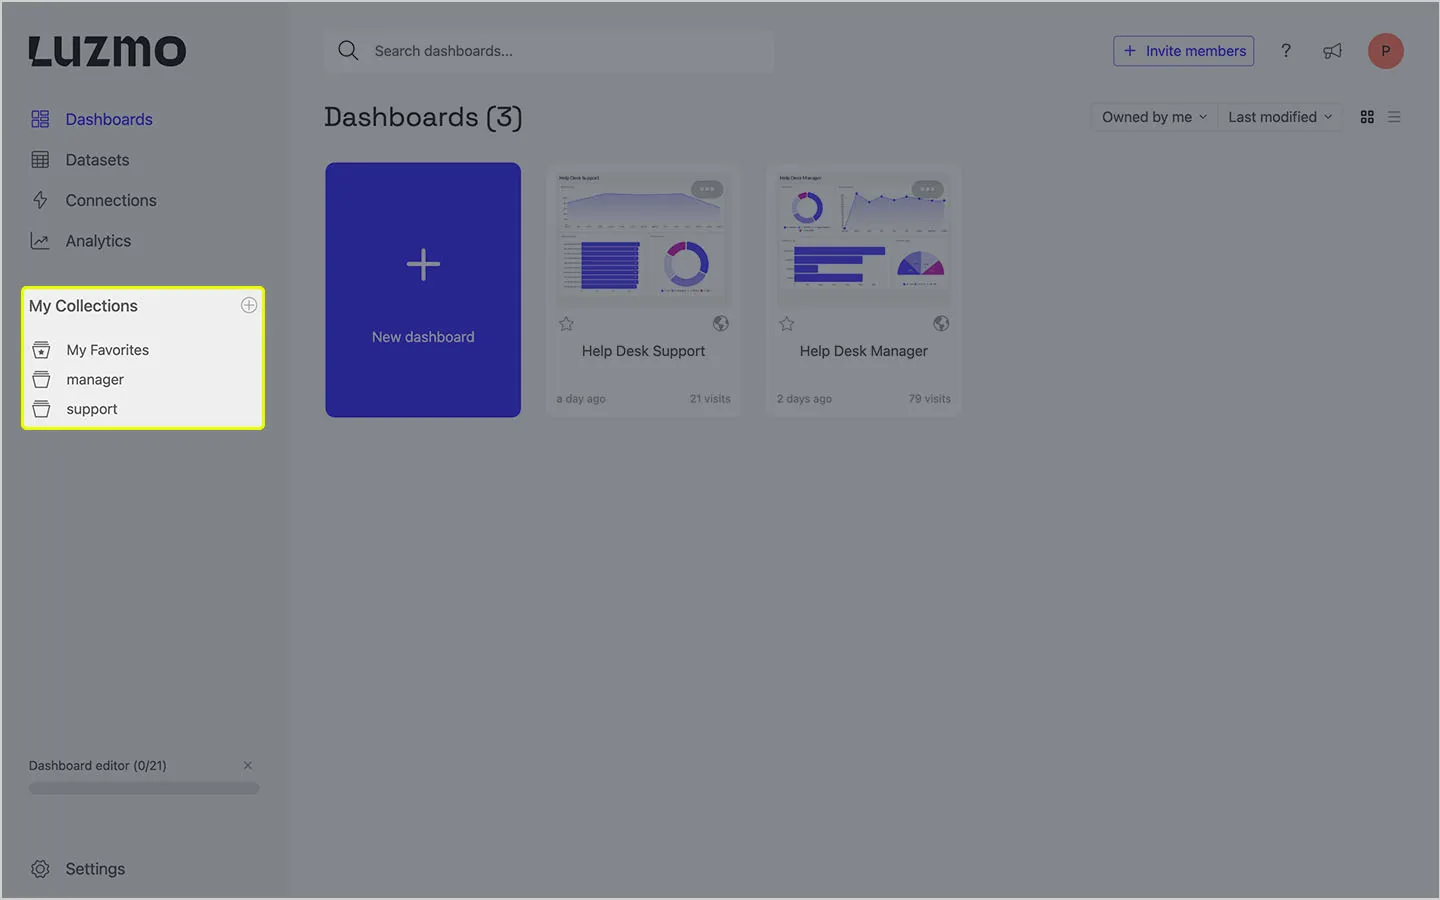Focus the Search dashboards field
The image size is (1440, 900).
(549, 51)
